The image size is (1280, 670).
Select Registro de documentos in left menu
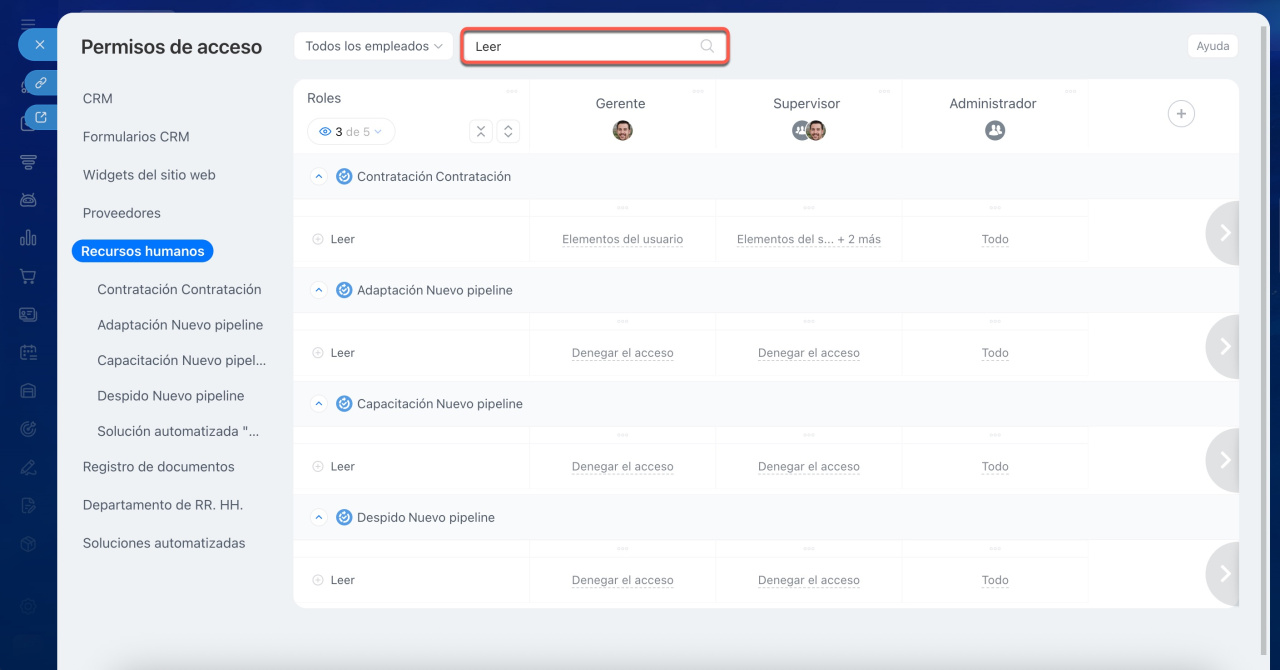[x=158, y=467]
